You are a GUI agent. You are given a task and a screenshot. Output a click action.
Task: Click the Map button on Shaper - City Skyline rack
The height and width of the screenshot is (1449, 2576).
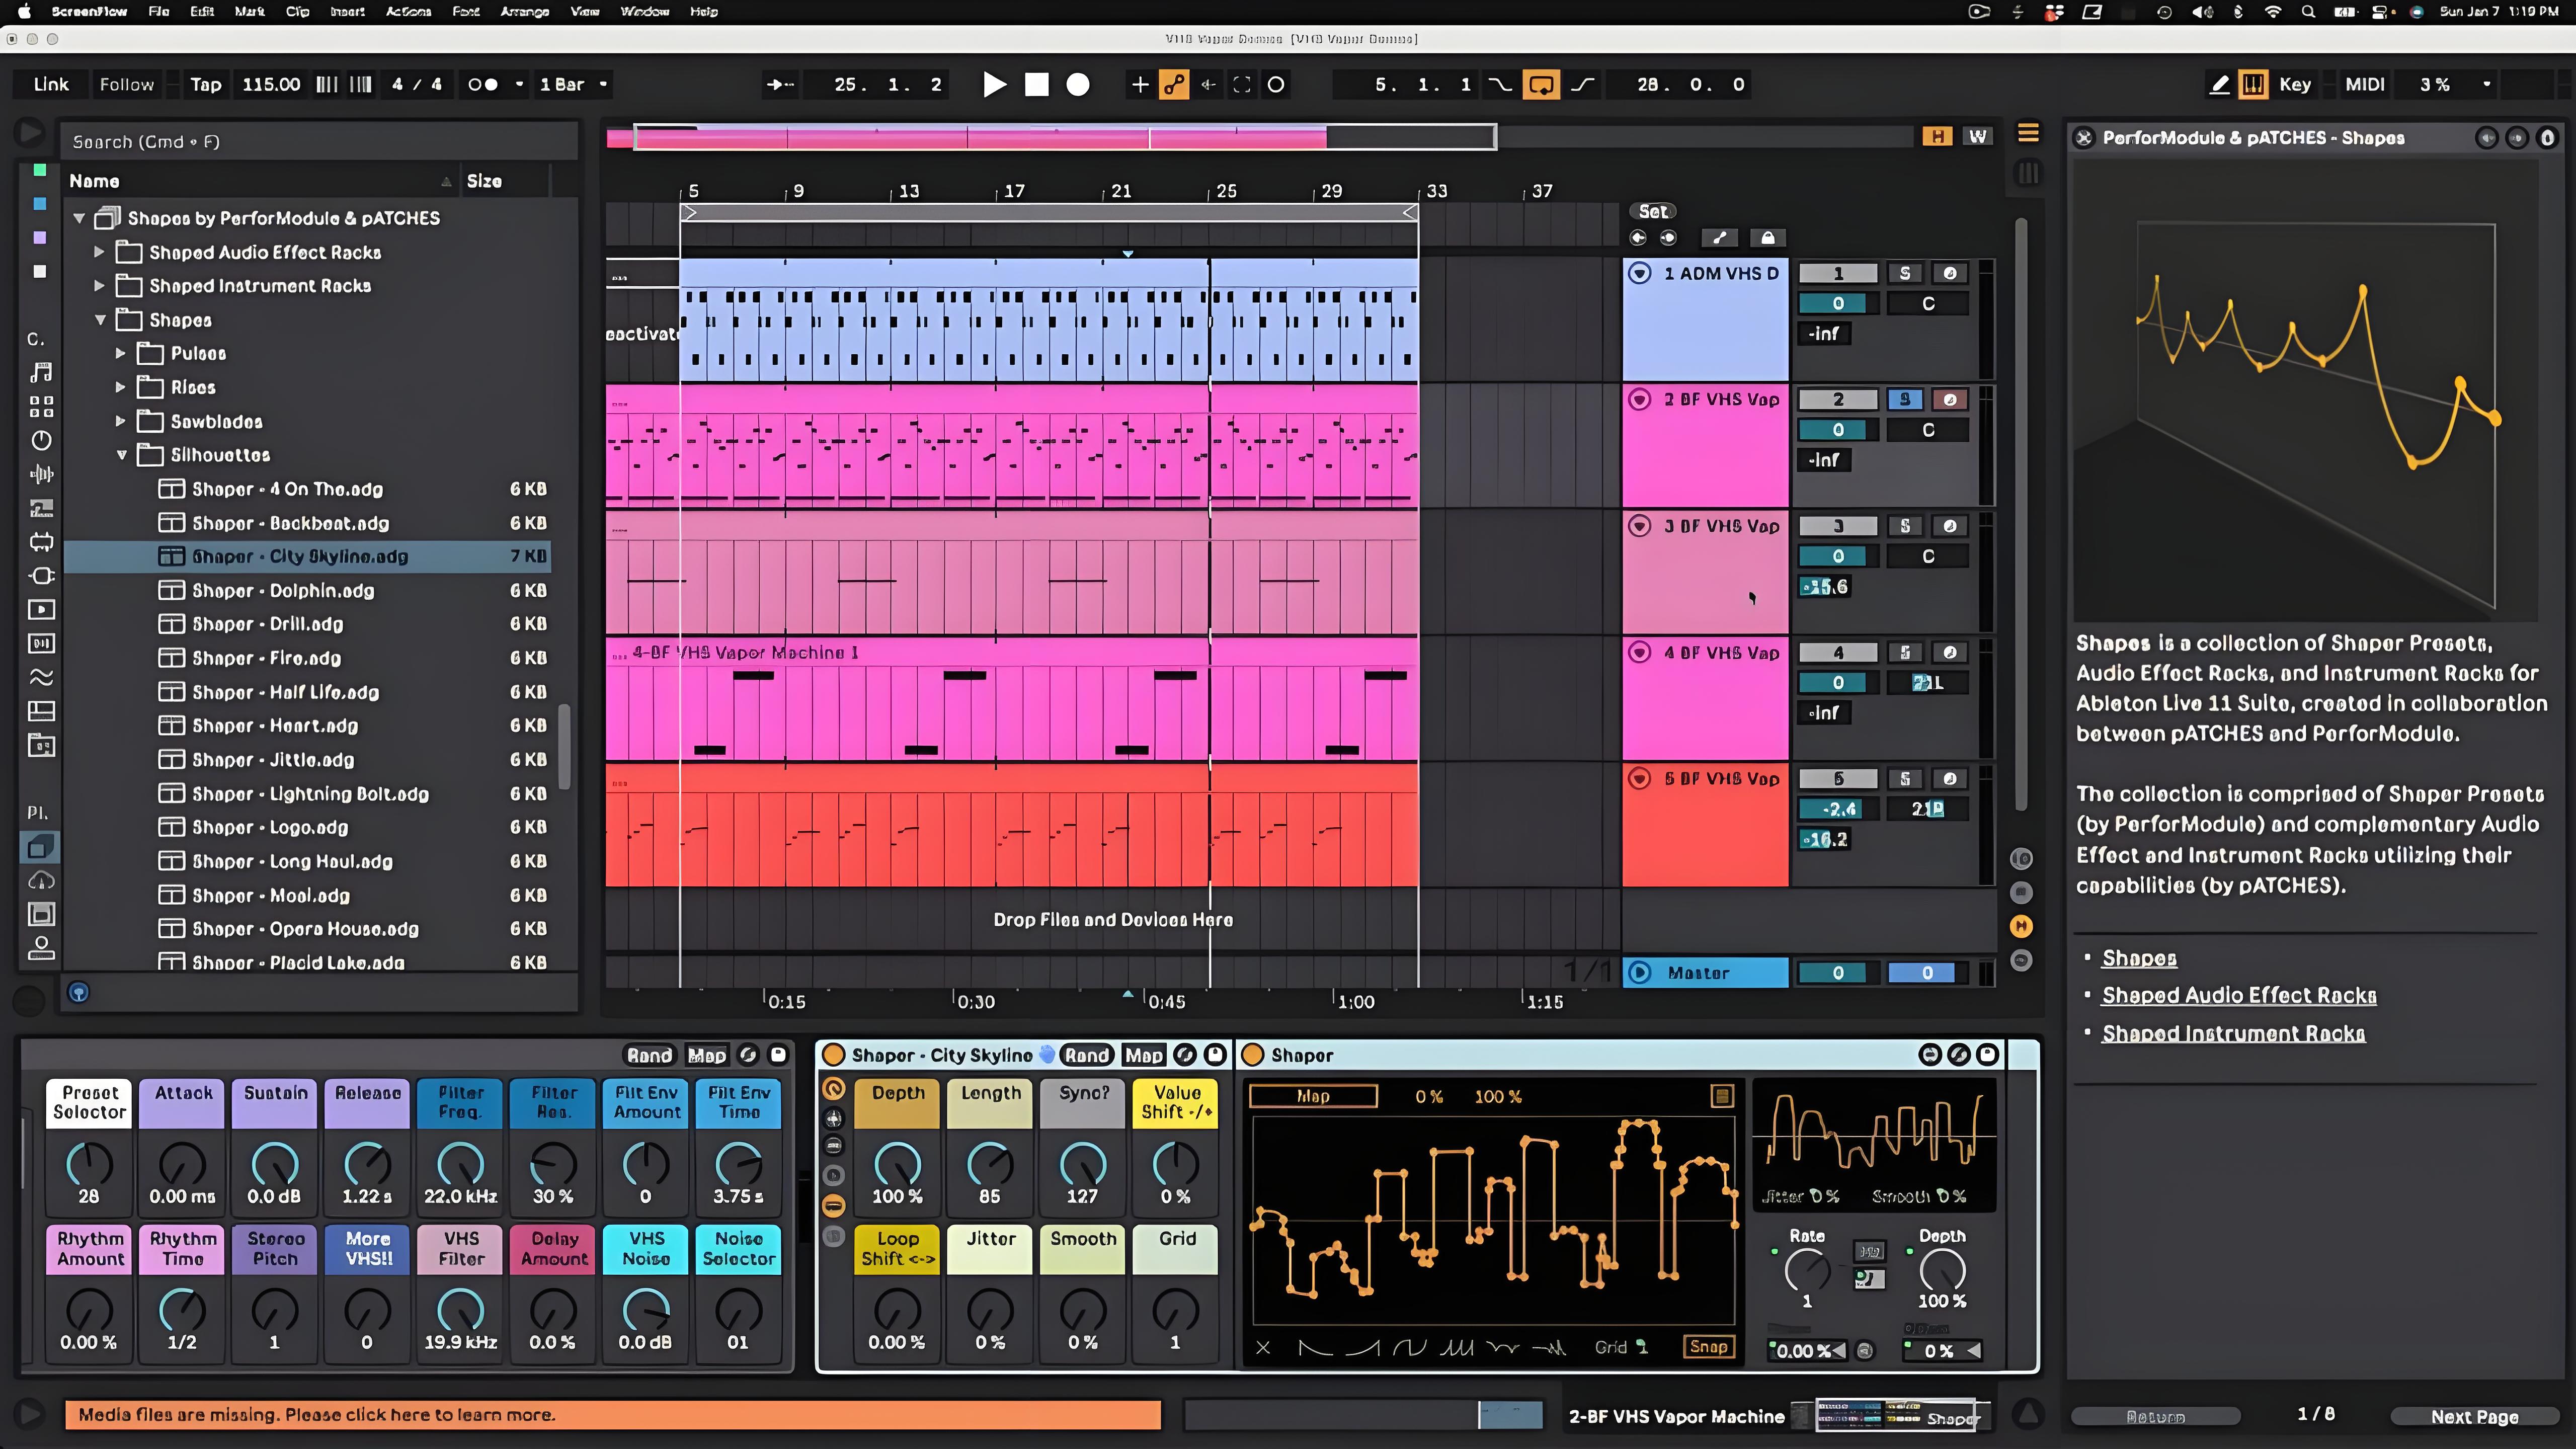pos(1143,1056)
